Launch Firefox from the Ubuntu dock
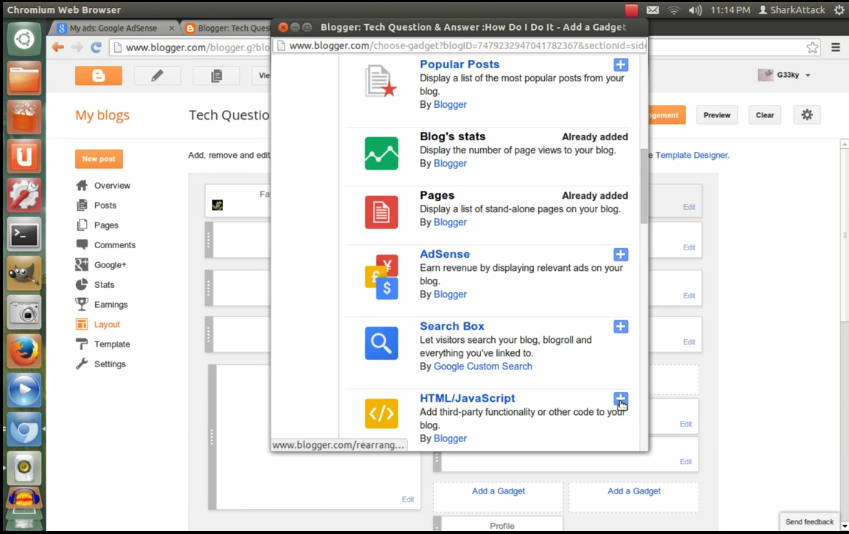 click(24, 351)
